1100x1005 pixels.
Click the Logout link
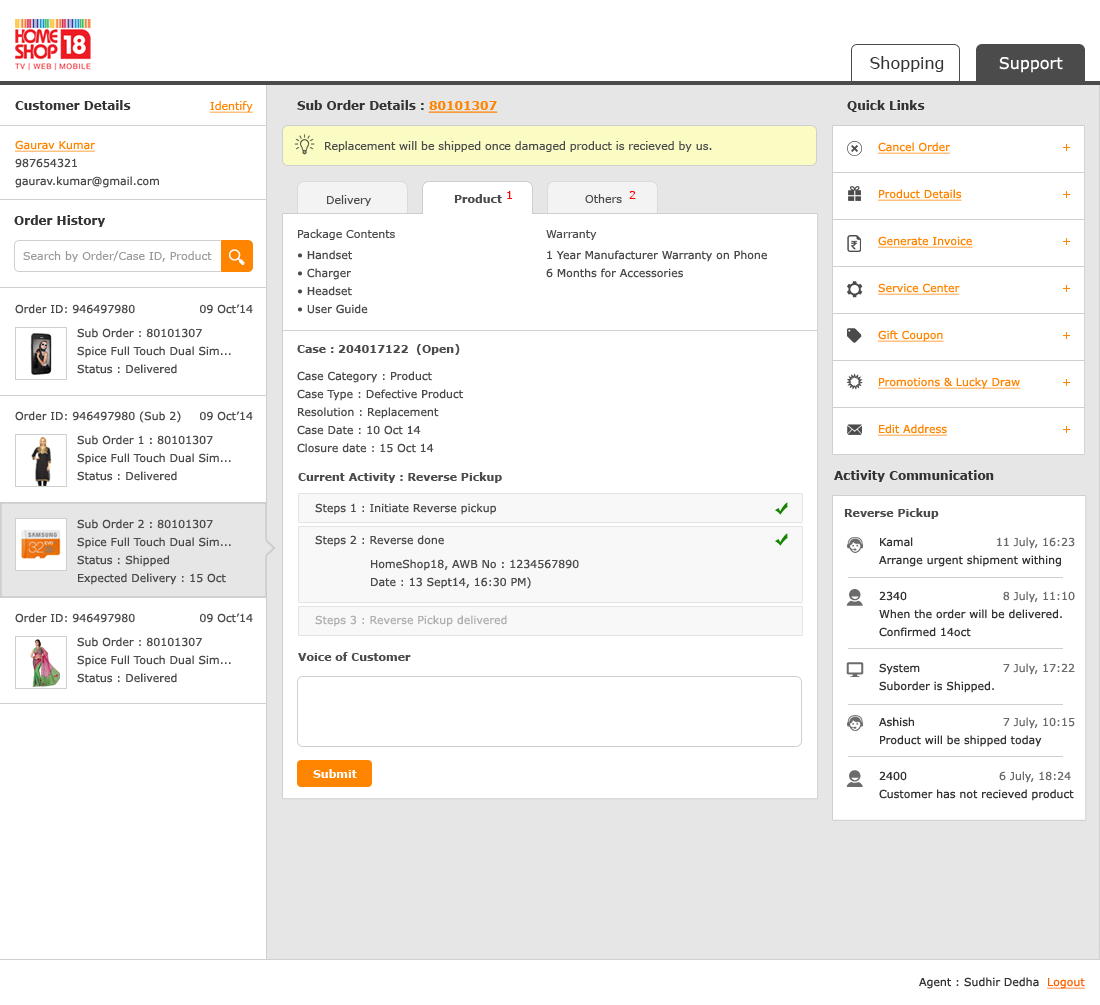[1065, 982]
